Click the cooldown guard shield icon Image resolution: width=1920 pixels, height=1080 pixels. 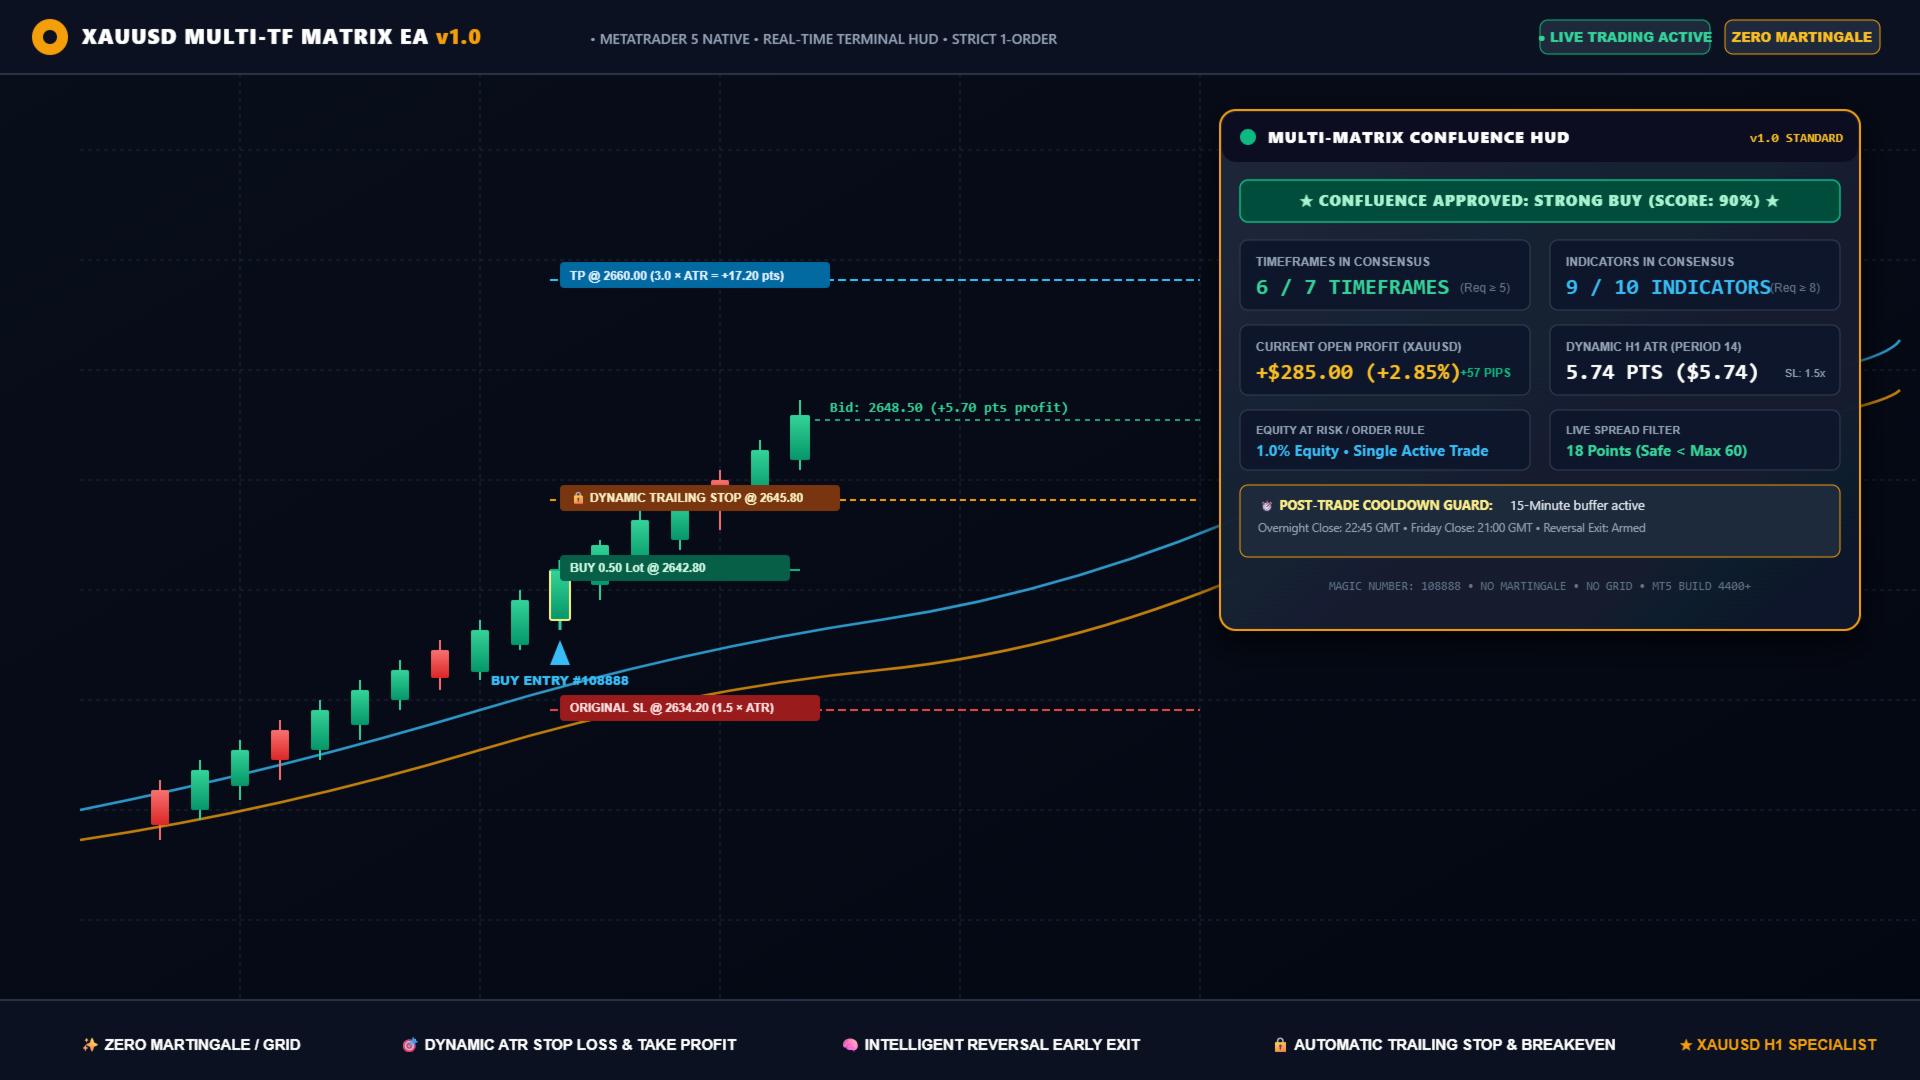1267,506
